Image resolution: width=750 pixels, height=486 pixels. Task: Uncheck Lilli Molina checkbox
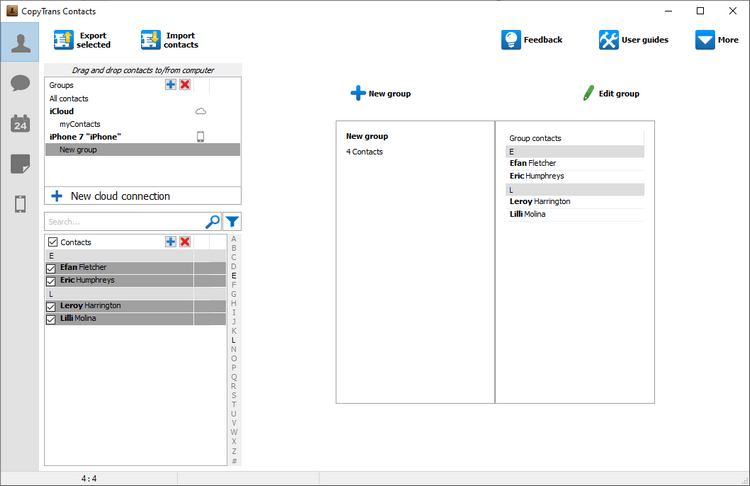pos(51,319)
